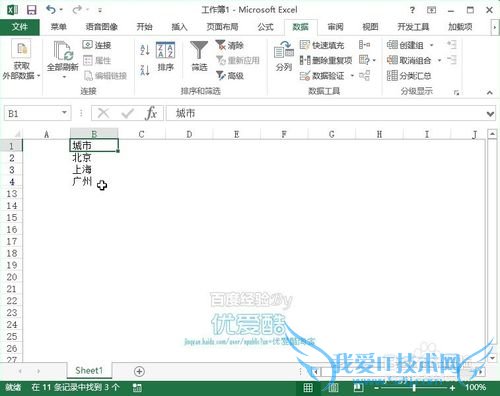This screenshot has width=500, height=396.
Task: Click Connections (连接) button in ribbon
Action: tap(97, 45)
